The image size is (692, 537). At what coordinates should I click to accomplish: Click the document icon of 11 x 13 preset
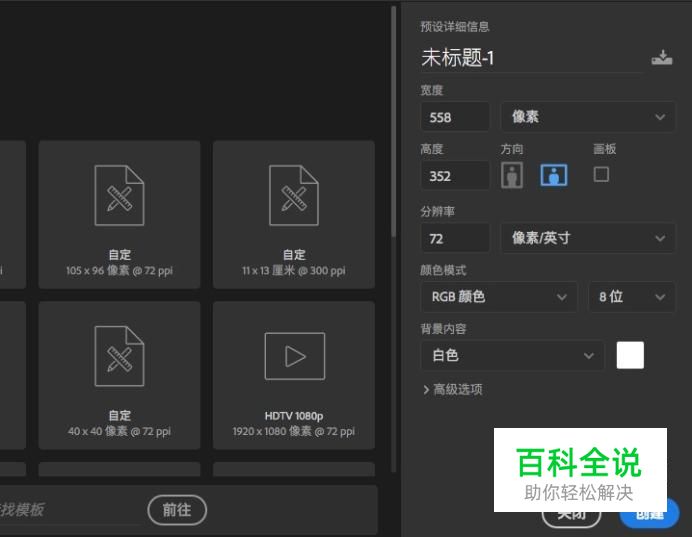pyautogui.click(x=294, y=195)
